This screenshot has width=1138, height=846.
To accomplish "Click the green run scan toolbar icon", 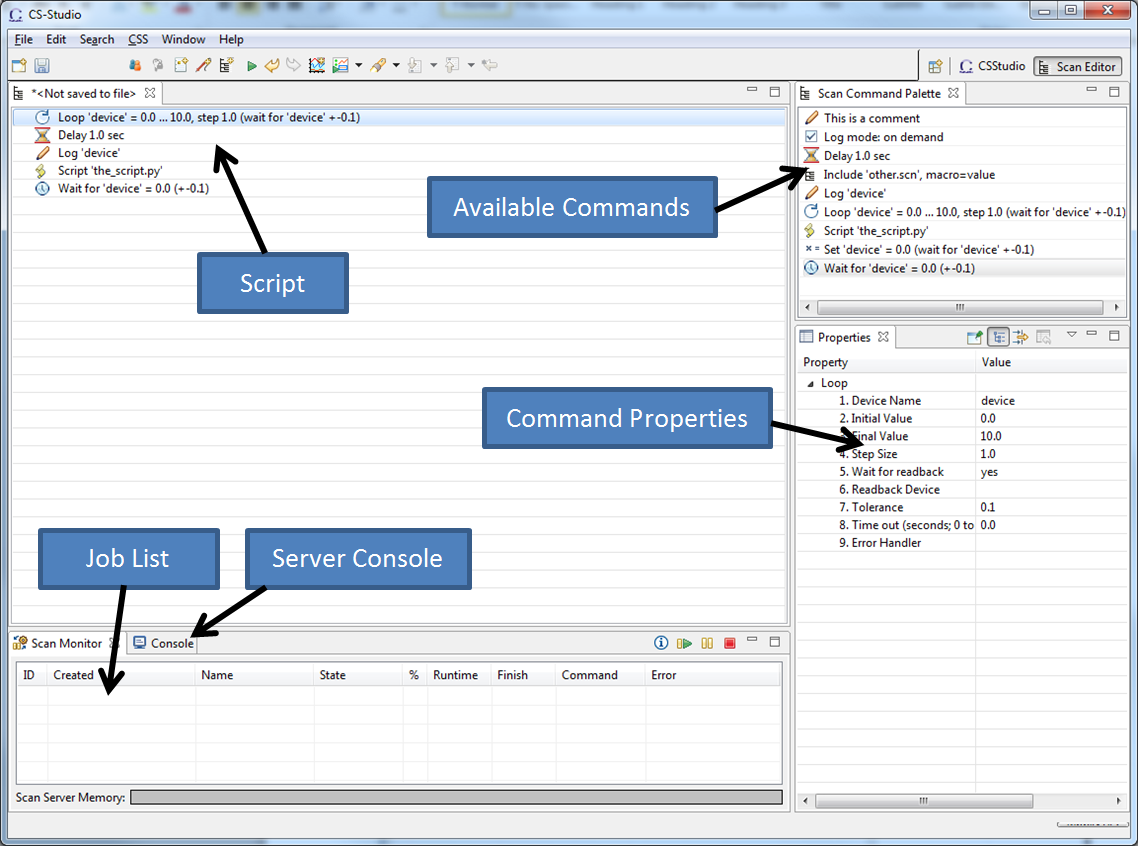I will pos(251,66).
